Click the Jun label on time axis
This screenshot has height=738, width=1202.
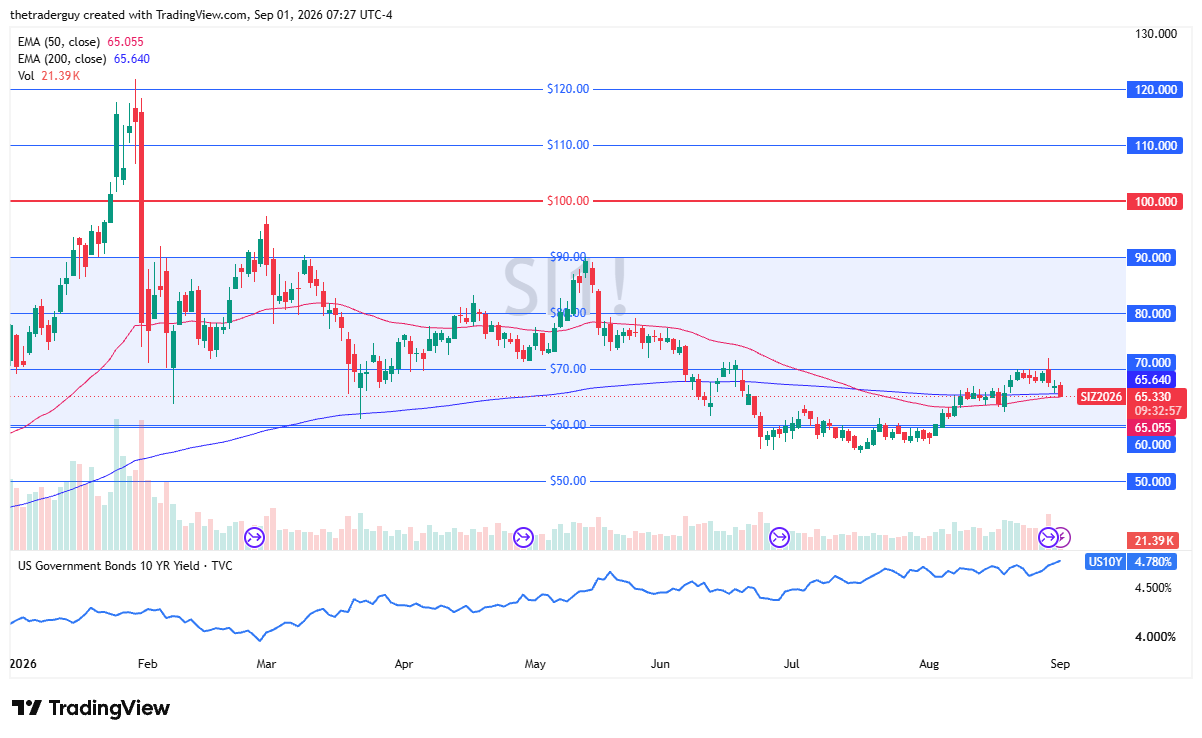(x=660, y=663)
